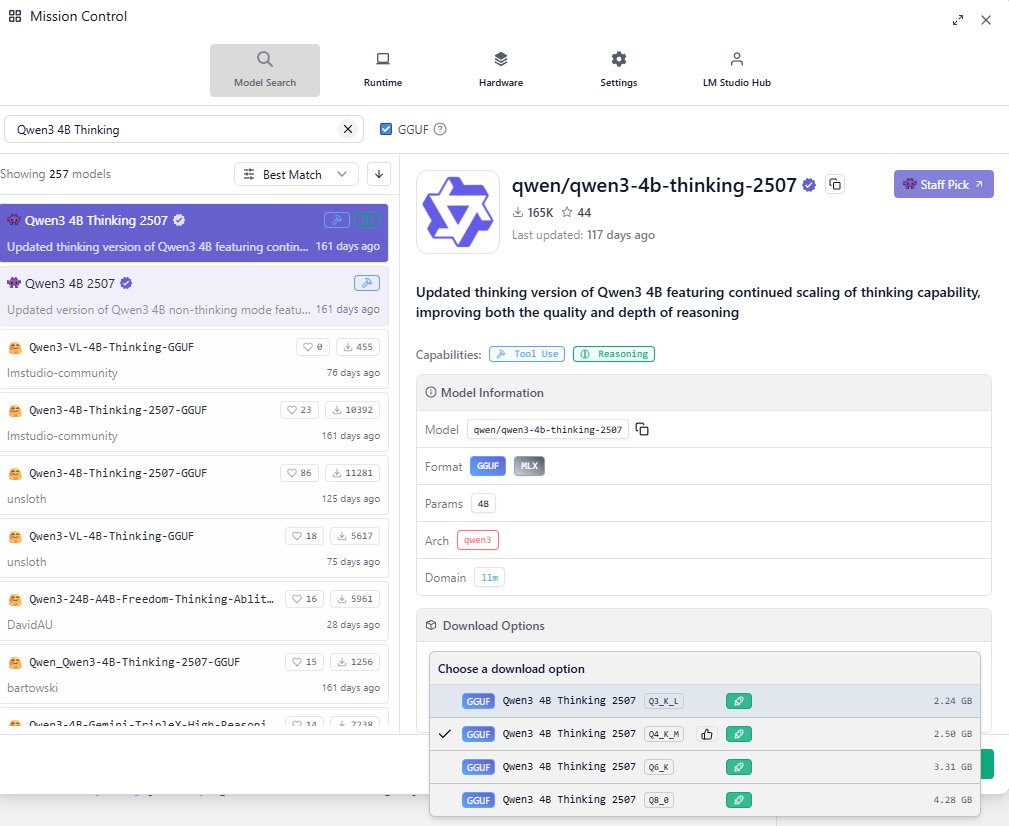Expand Mission Control window with arrows icon
Viewport: 1009px width, 826px height.
(958, 20)
